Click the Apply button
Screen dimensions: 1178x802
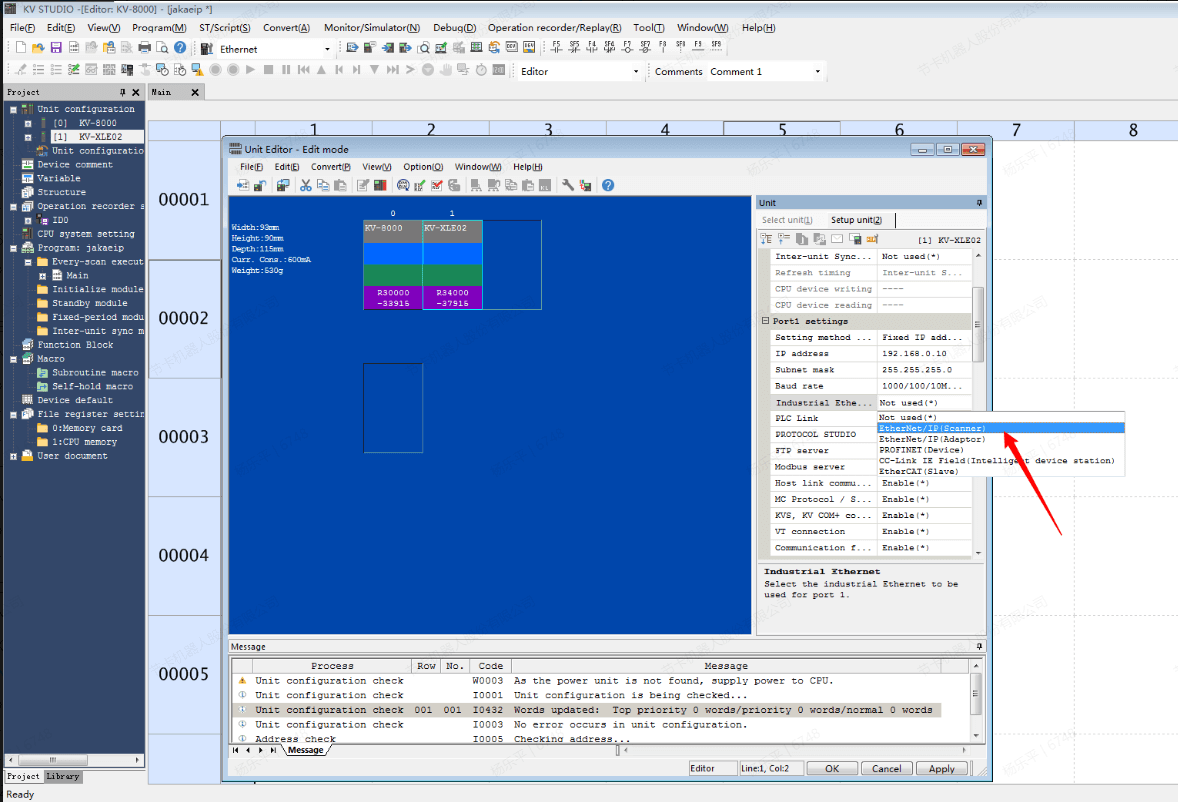coord(941,769)
